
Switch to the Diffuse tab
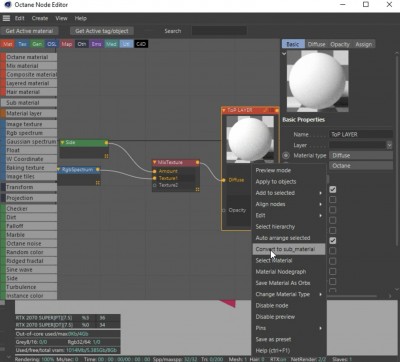tap(316, 44)
